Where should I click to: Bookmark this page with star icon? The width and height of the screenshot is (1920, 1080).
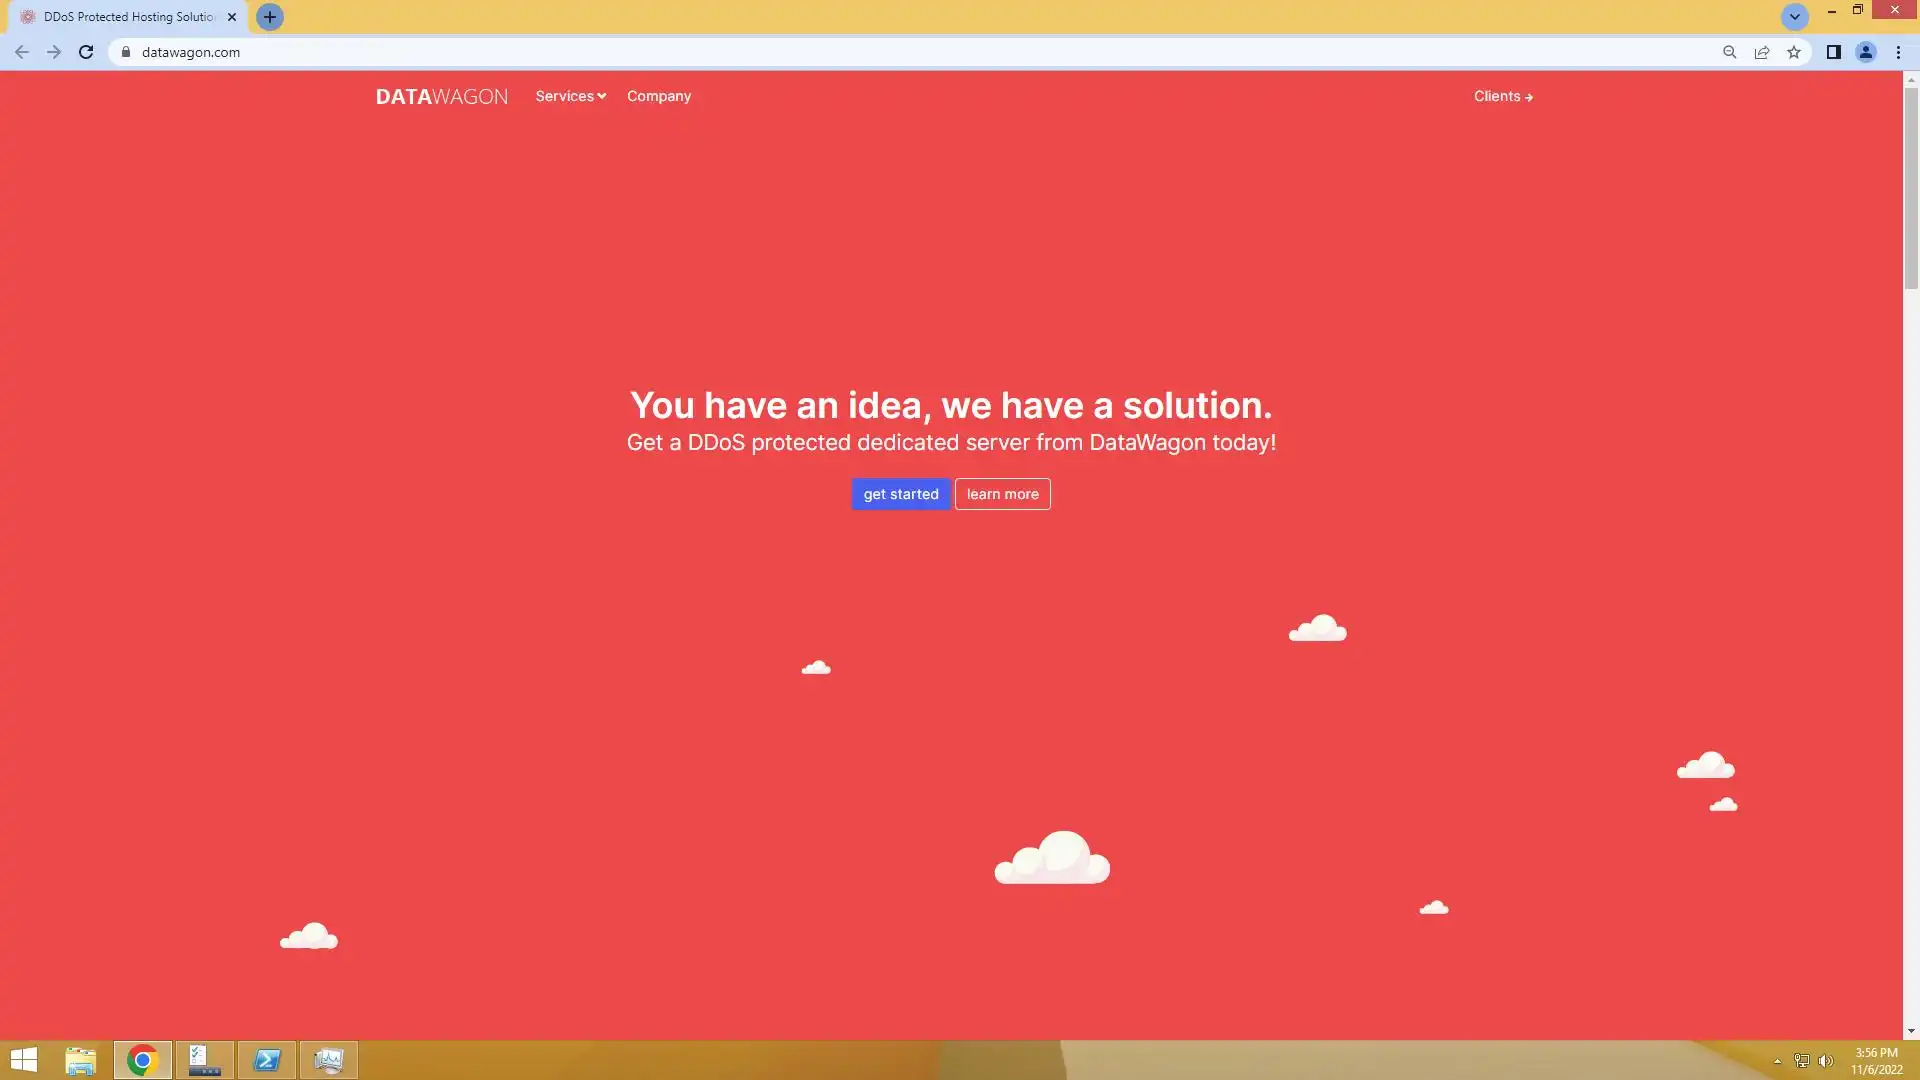[x=1794, y=52]
